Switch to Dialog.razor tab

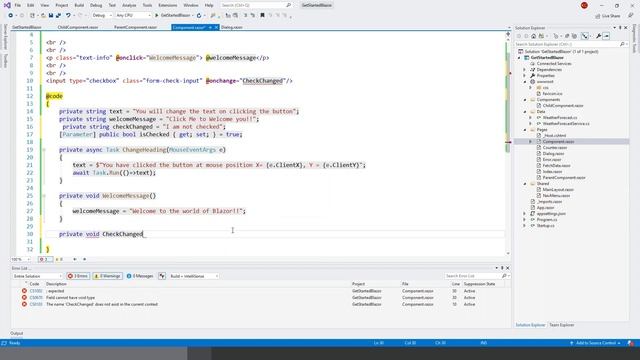[232, 27]
